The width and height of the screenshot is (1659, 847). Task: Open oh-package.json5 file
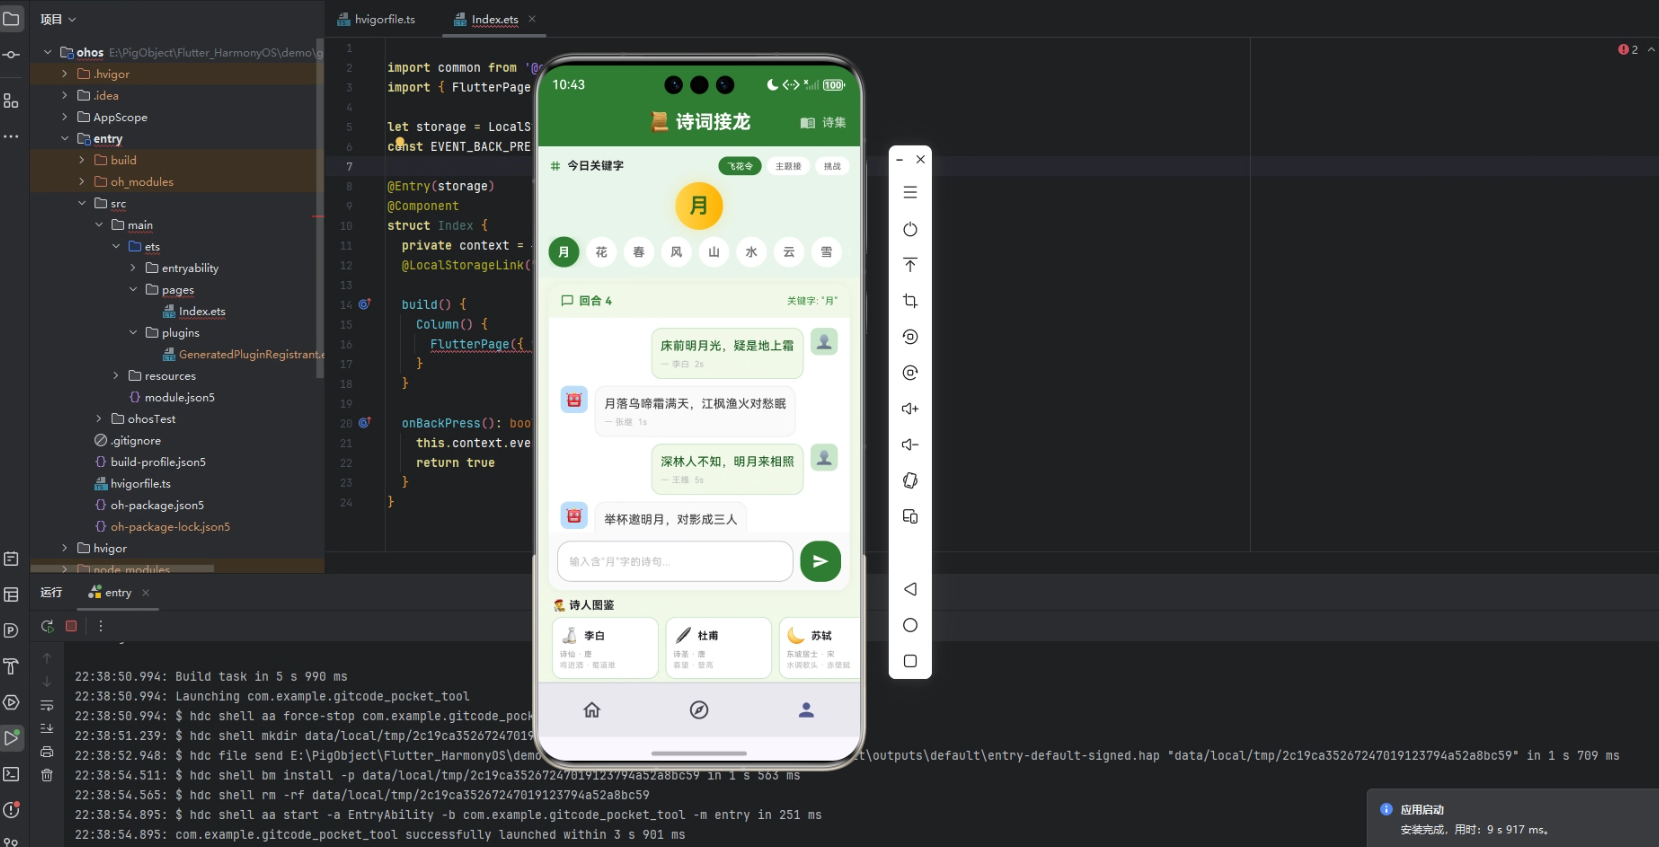(150, 505)
